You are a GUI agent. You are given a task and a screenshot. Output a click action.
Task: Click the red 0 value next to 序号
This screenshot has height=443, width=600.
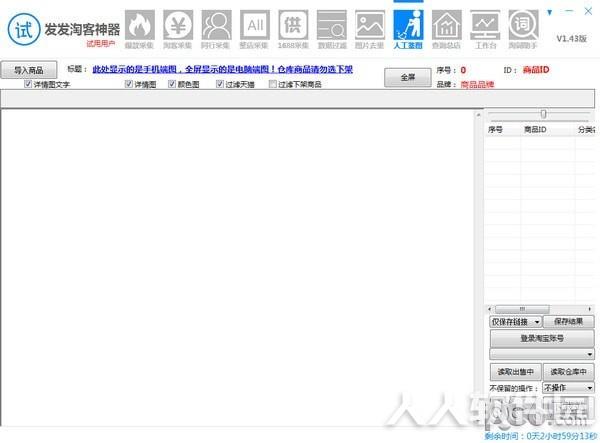point(463,70)
